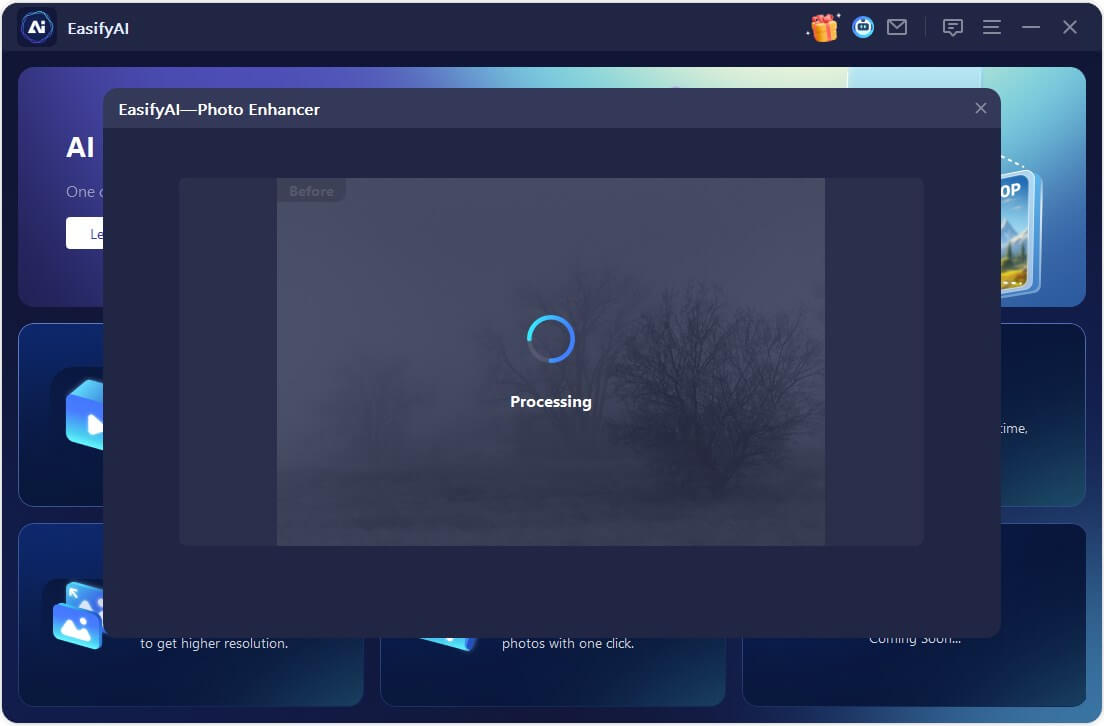Open the mail envelope icon

tap(897, 27)
